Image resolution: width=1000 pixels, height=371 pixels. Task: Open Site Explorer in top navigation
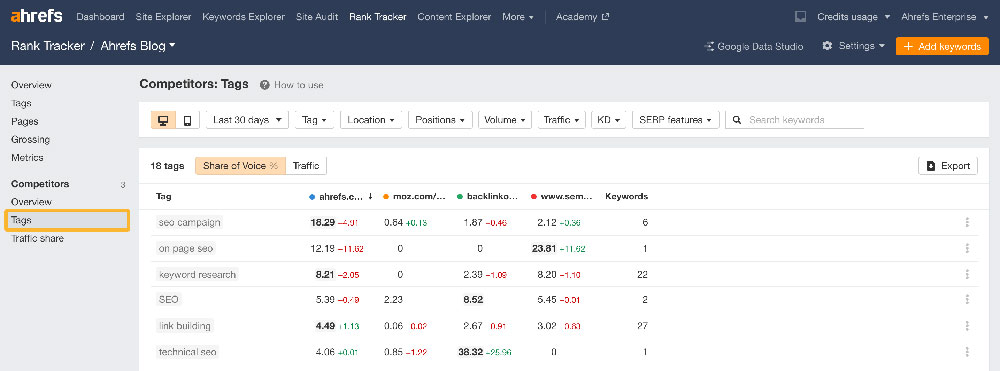pyautogui.click(x=163, y=17)
